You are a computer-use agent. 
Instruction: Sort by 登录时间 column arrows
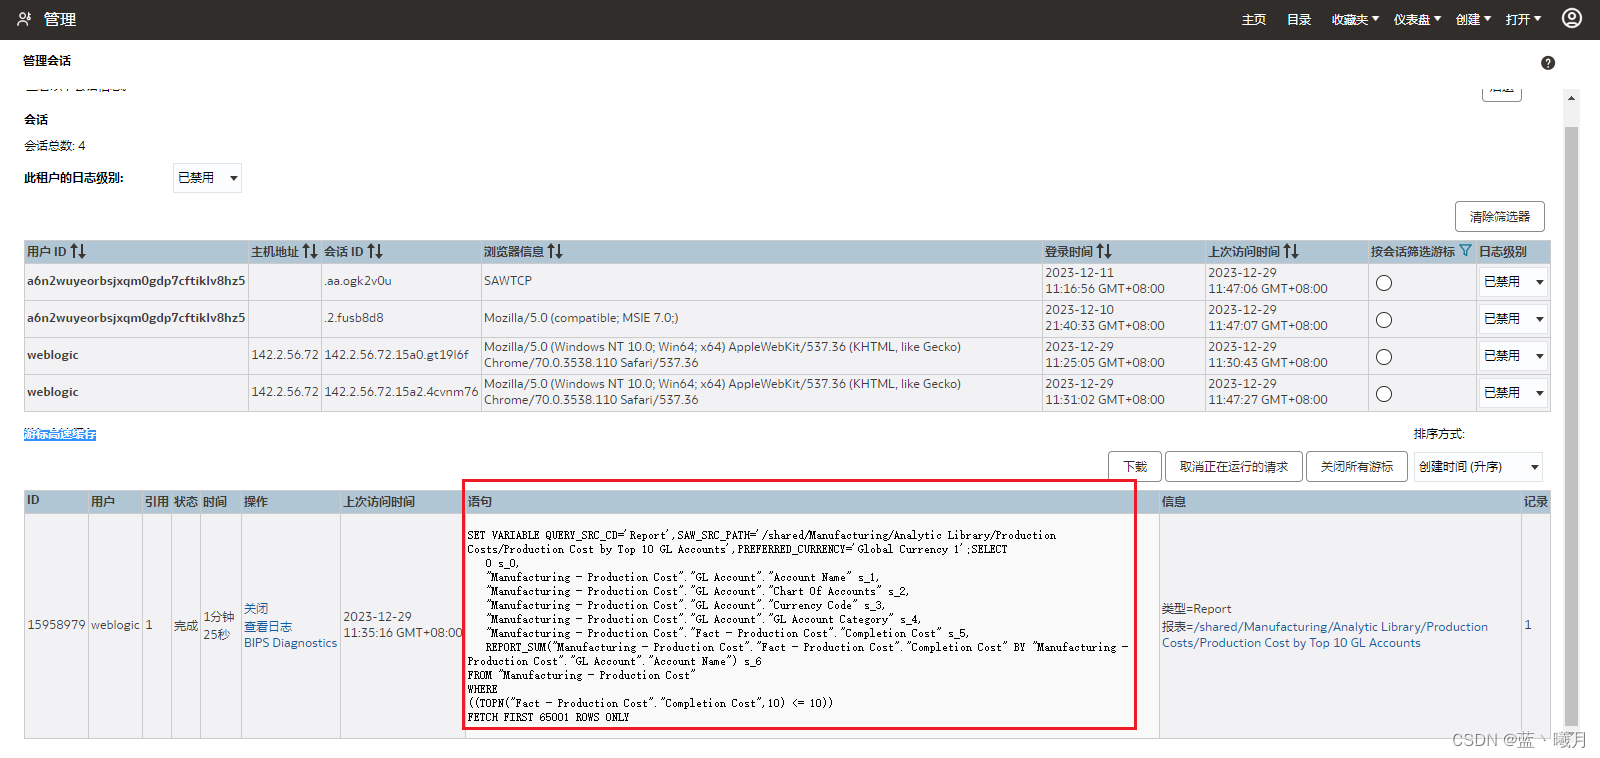[x=1104, y=251]
